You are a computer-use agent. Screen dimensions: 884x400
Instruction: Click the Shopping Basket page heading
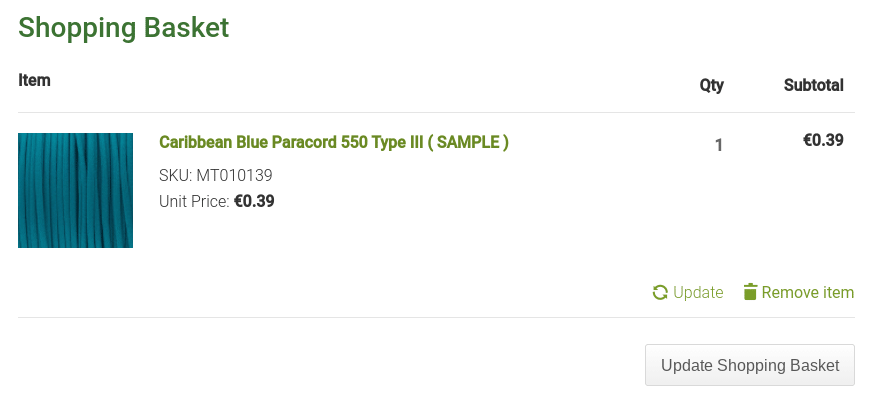(124, 27)
